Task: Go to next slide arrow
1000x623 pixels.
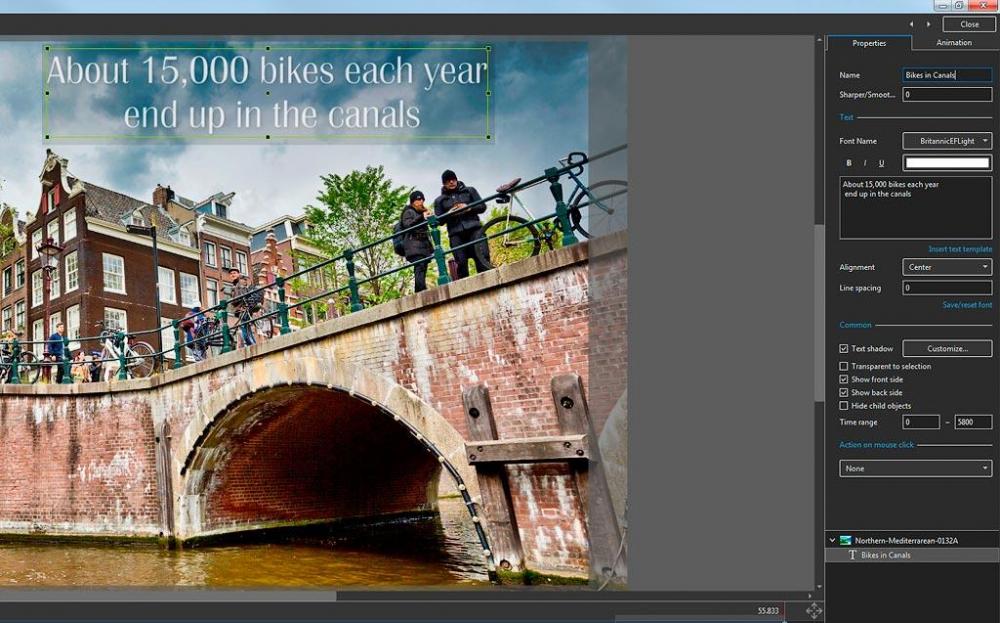Action: (x=927, y=24)
